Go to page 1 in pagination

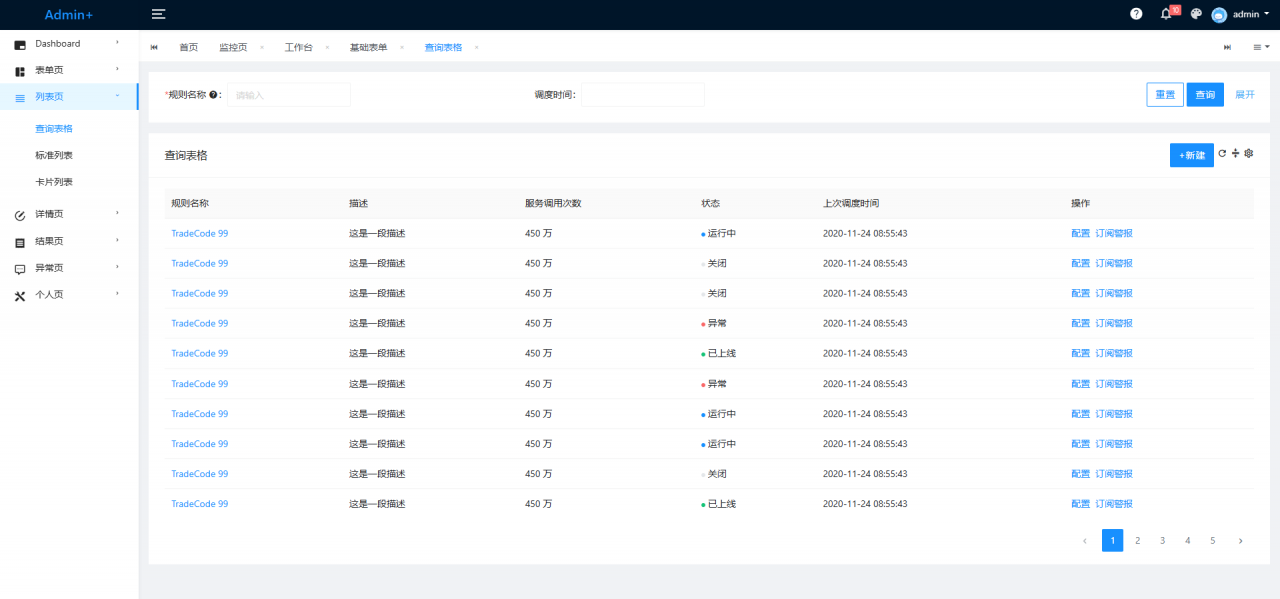pos(1112,541)
